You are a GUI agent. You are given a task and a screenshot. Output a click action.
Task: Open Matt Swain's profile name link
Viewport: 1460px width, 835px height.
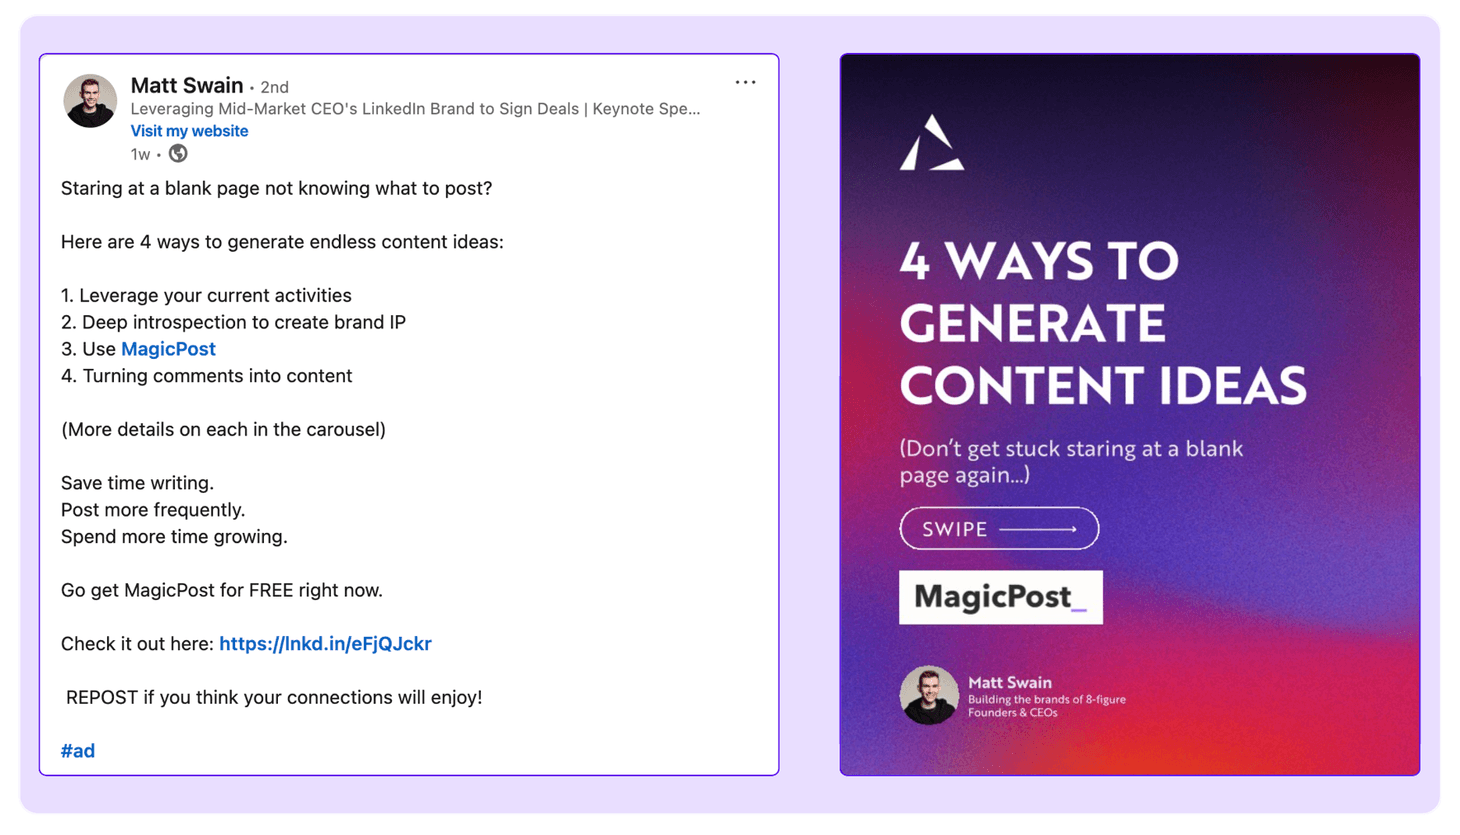coord(187,85)
